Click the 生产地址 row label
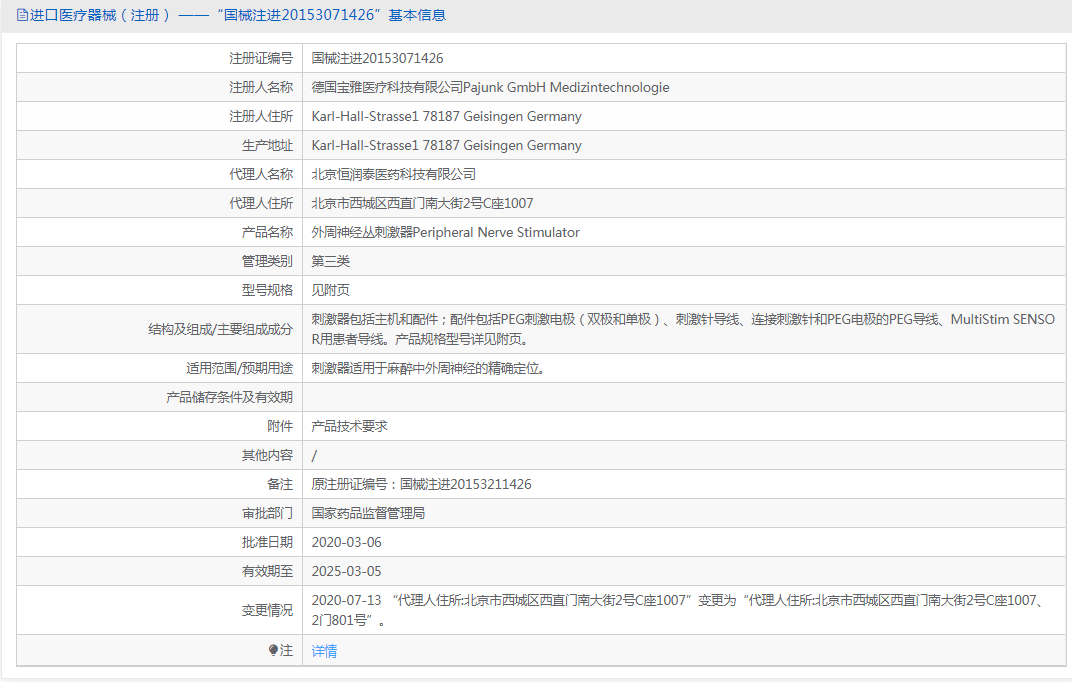 (x=267, y=145)
